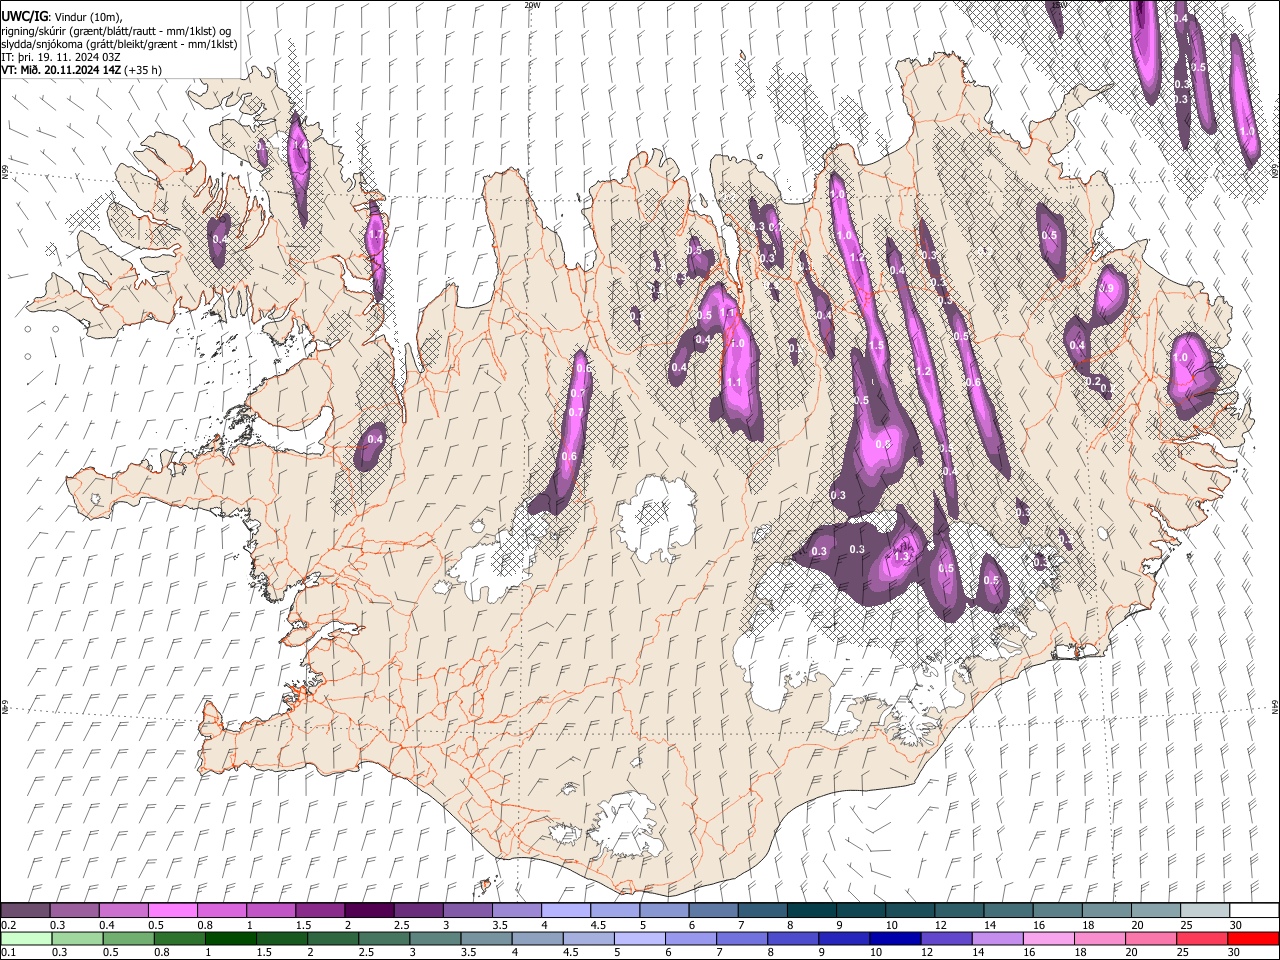Screen dimensions: 1280x960
Task: Click the '20W' longitude label at map top
Action: [532, 5]
